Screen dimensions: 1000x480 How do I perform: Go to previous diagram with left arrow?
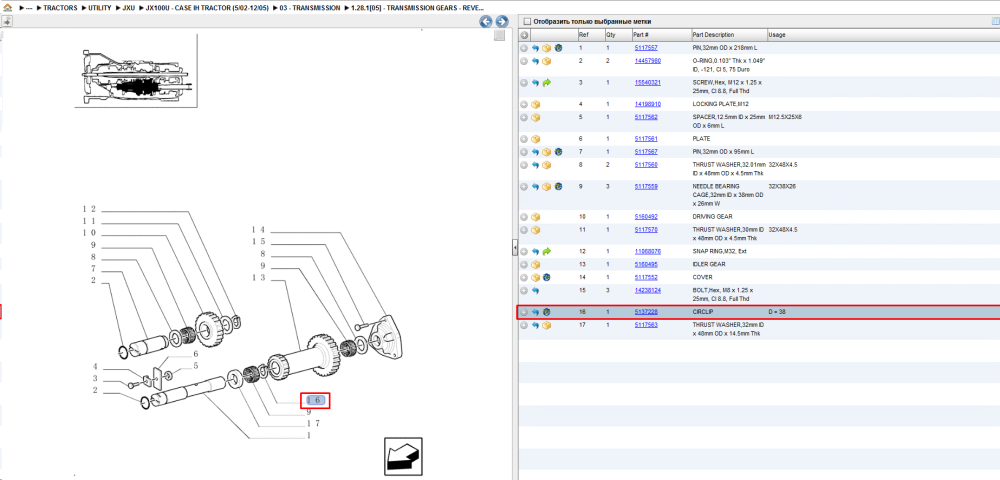[486, 21]
